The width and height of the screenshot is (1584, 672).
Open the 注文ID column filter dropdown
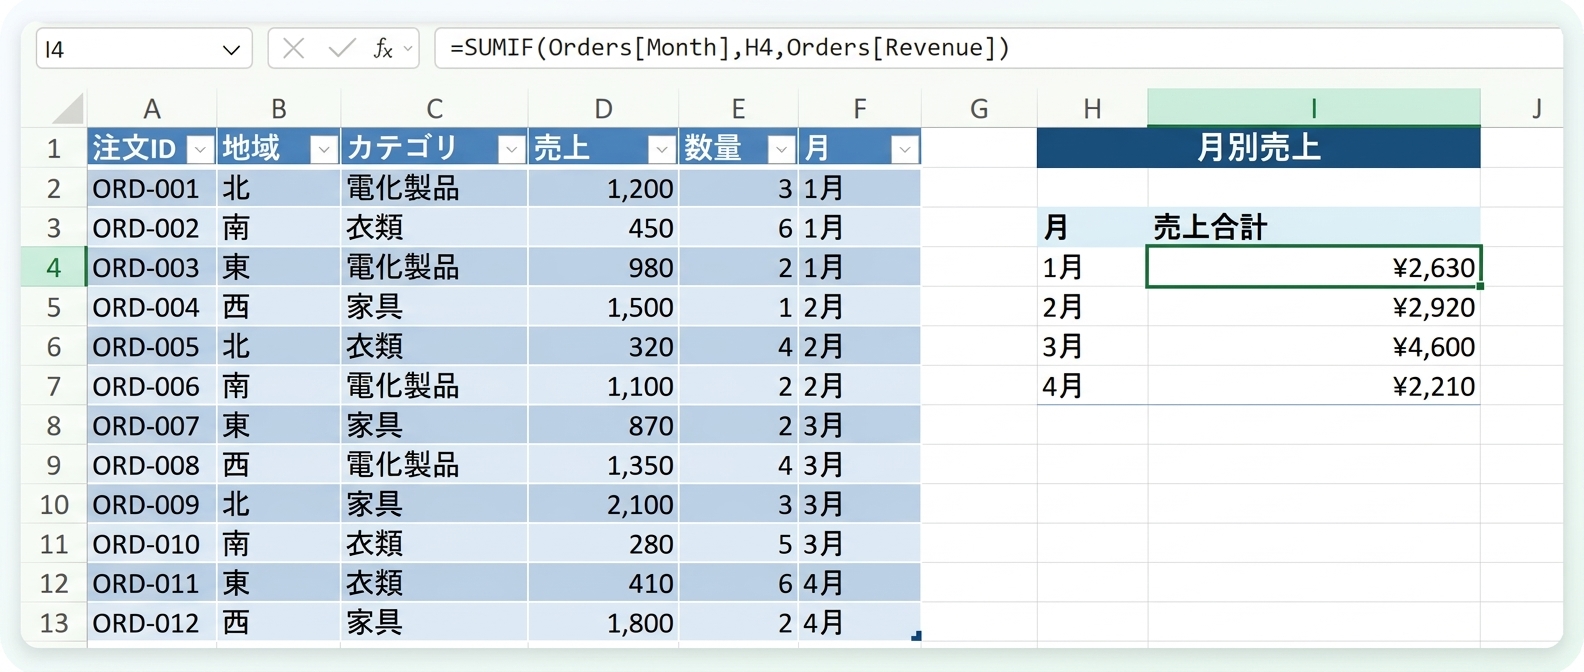pos(200,149)
